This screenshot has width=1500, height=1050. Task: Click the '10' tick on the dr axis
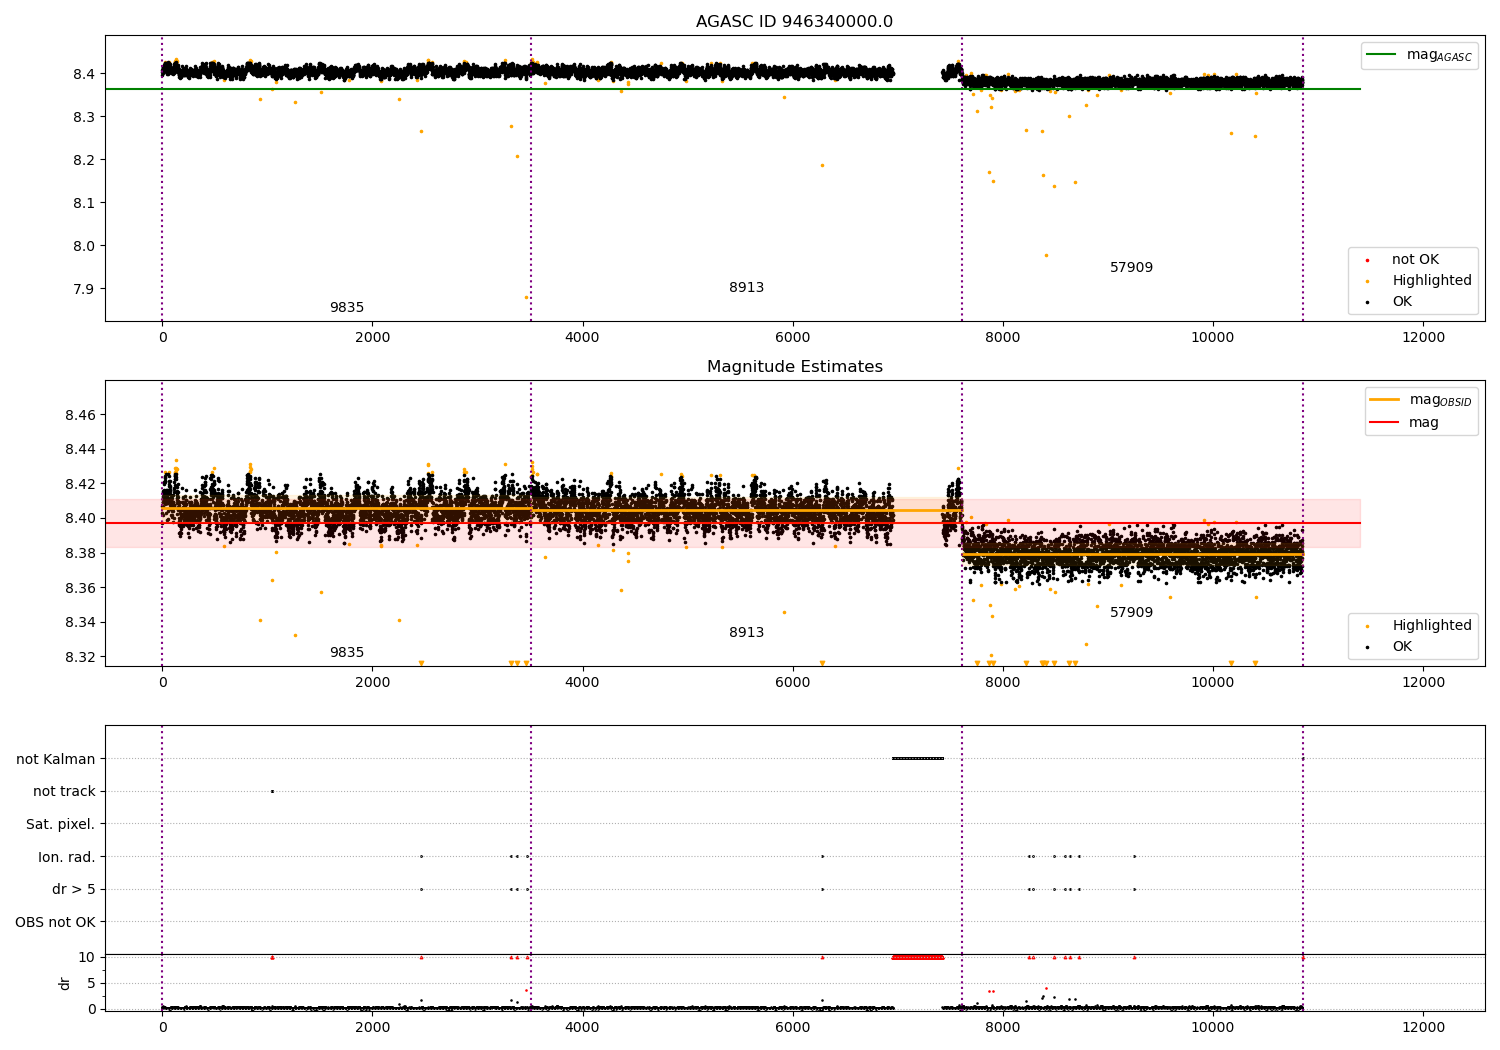pos(87,957)
